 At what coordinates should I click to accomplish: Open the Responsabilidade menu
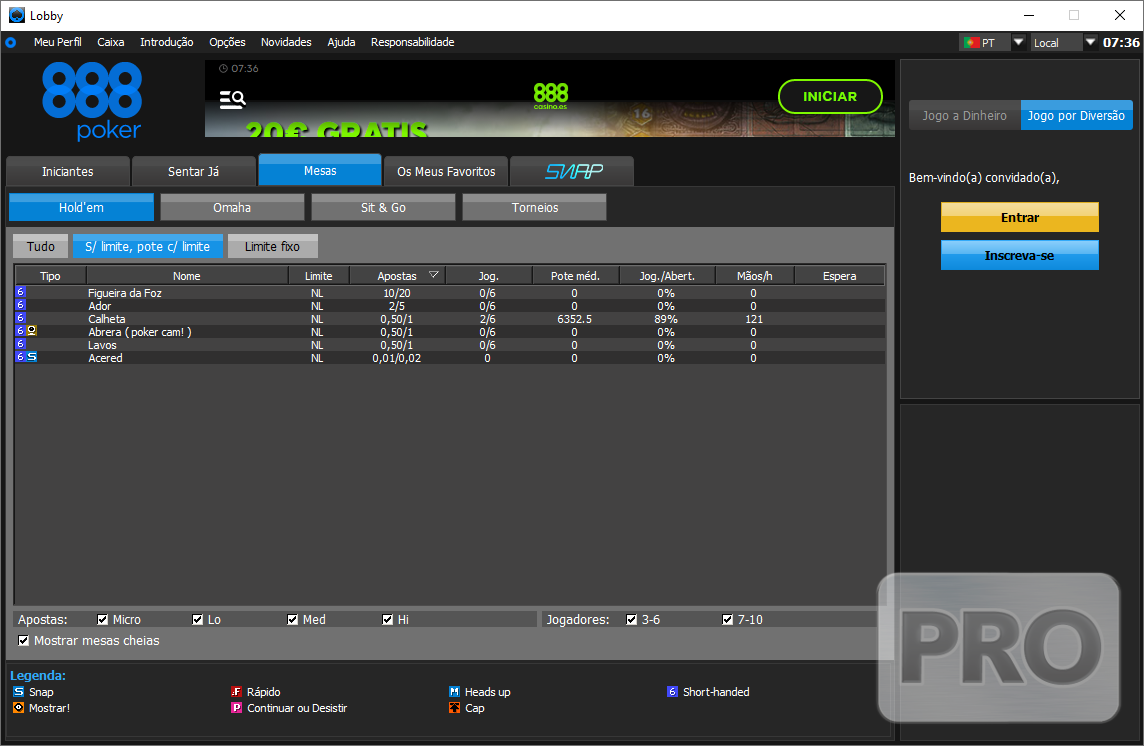point(413,42)
